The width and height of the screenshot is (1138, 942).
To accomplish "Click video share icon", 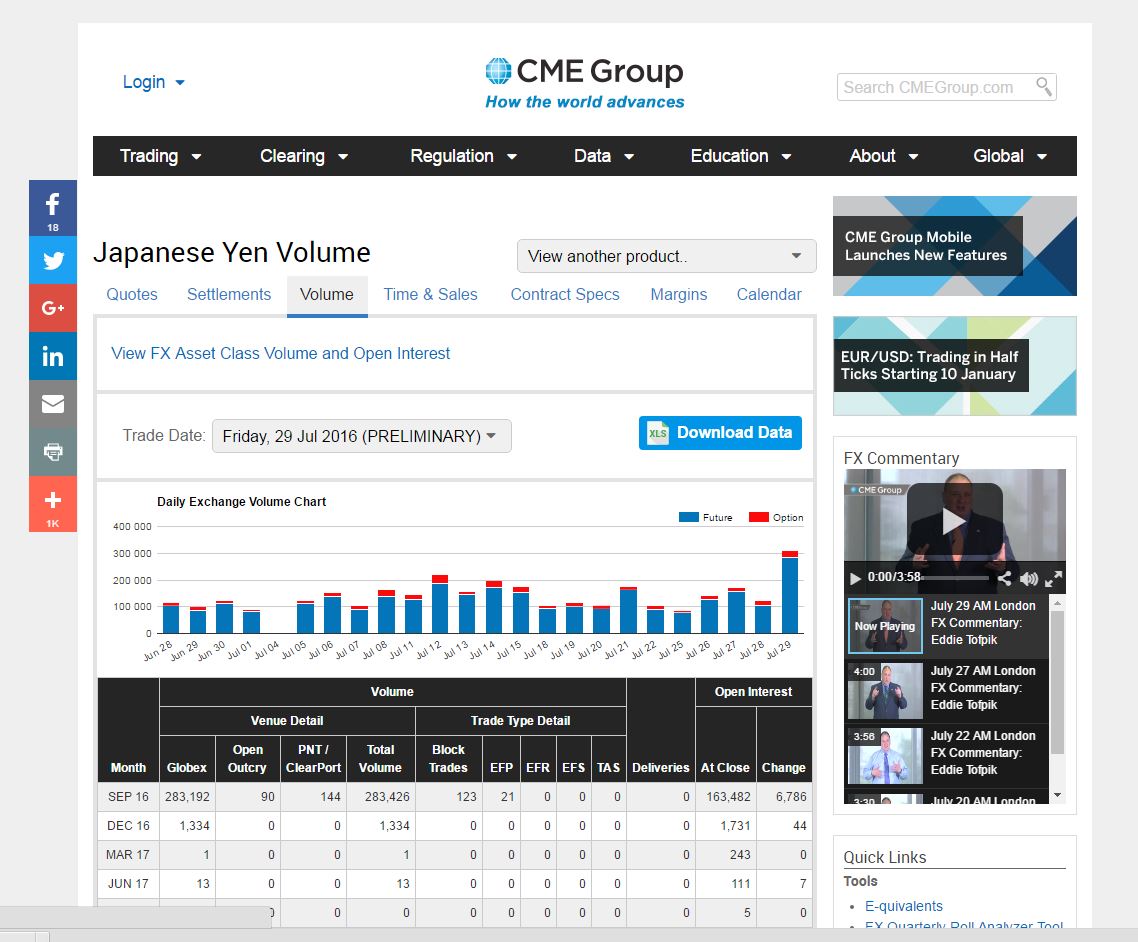I will coord(1004,578).
